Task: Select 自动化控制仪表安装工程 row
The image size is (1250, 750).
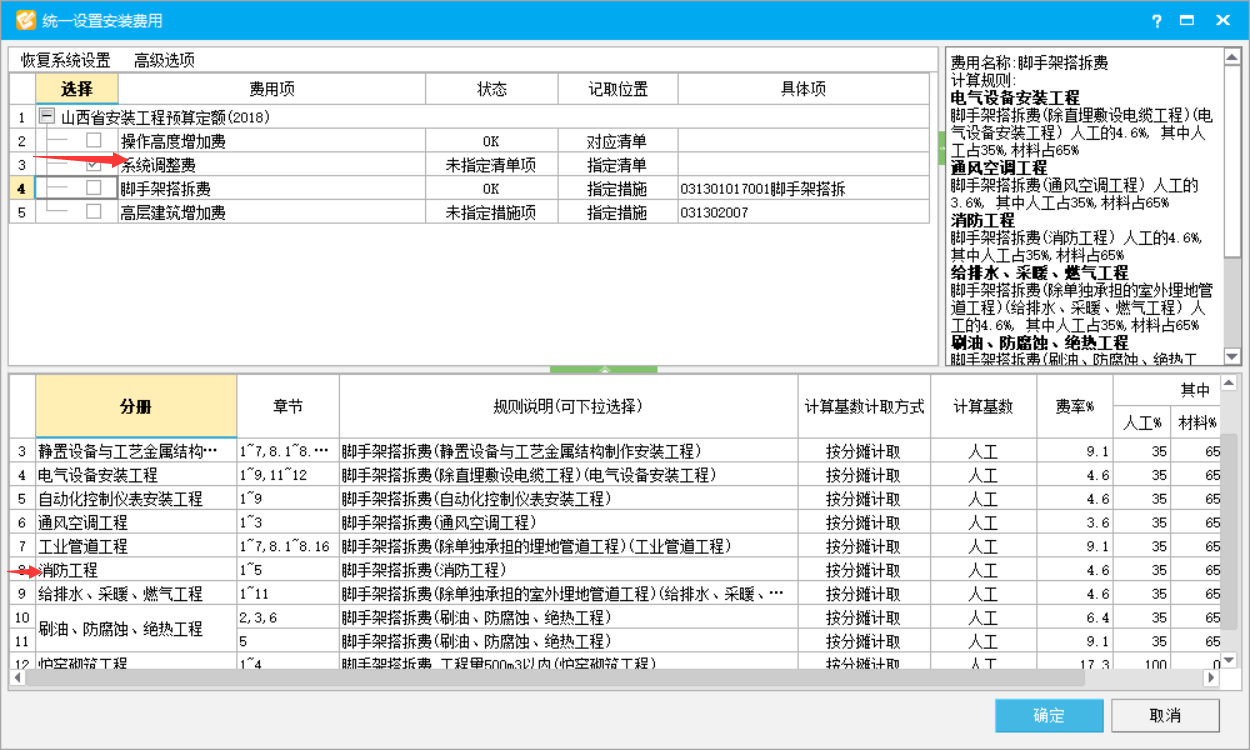Action: (x=615, y=499)
